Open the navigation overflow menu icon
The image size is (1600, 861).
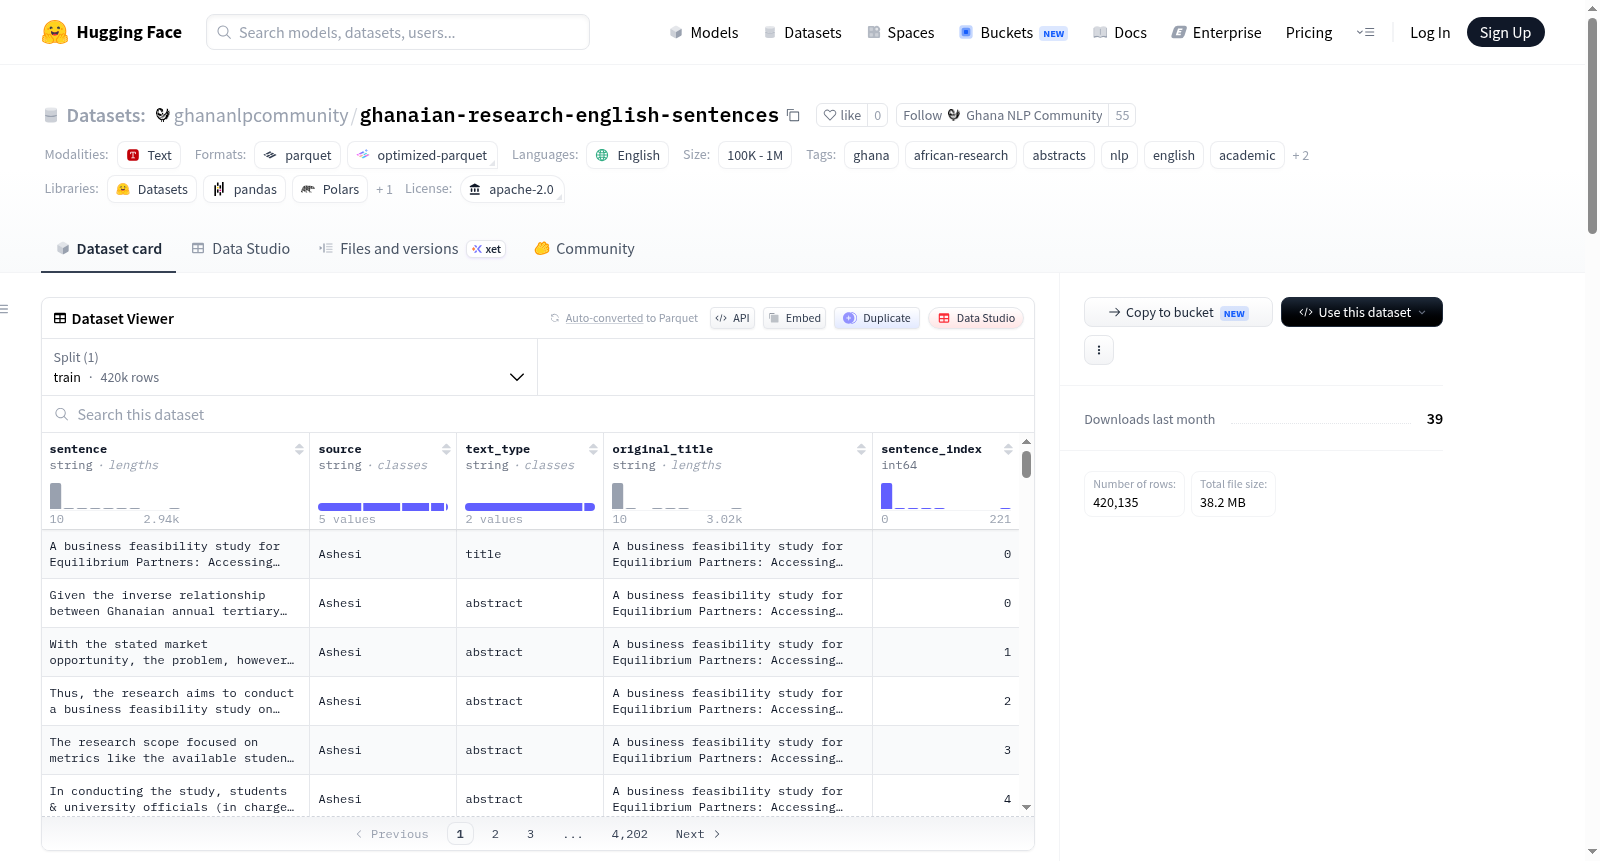point(1365,32)
